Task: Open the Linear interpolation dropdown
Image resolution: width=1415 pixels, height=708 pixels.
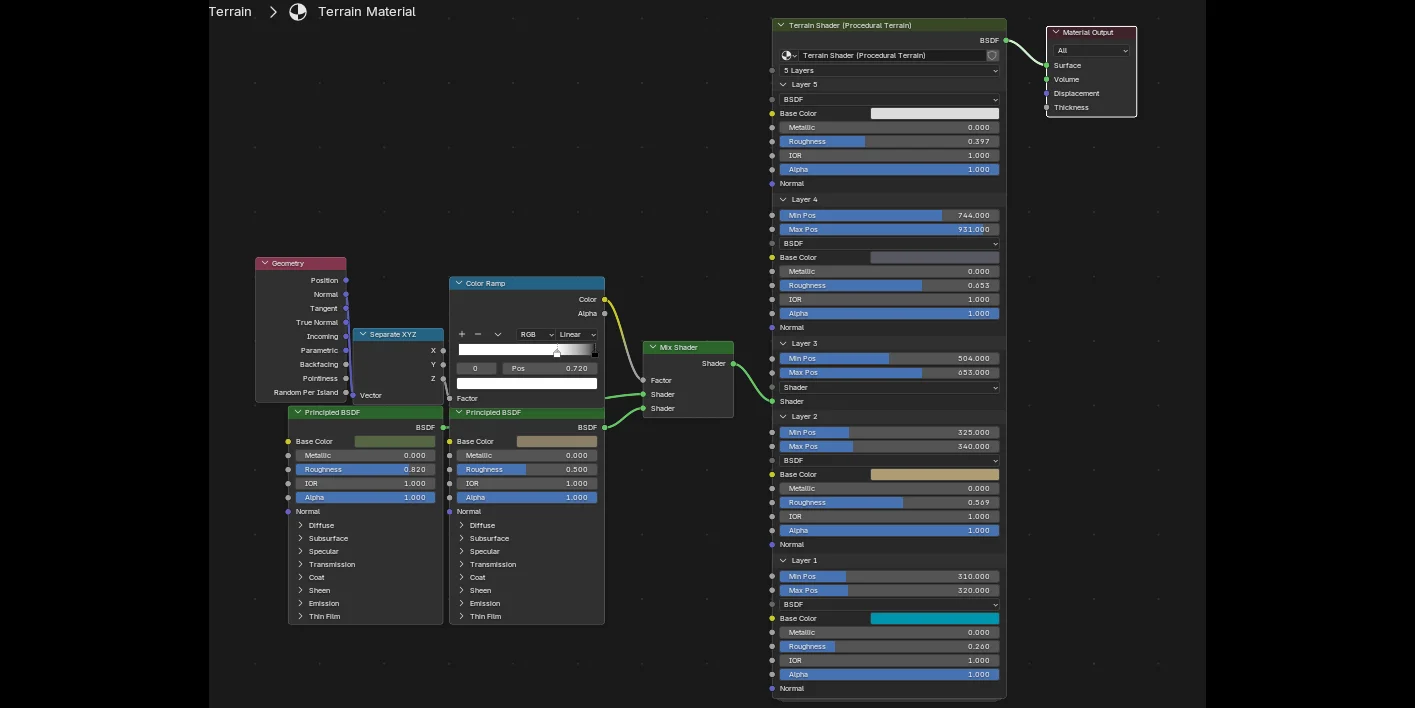Action: [x=577, y=335]
